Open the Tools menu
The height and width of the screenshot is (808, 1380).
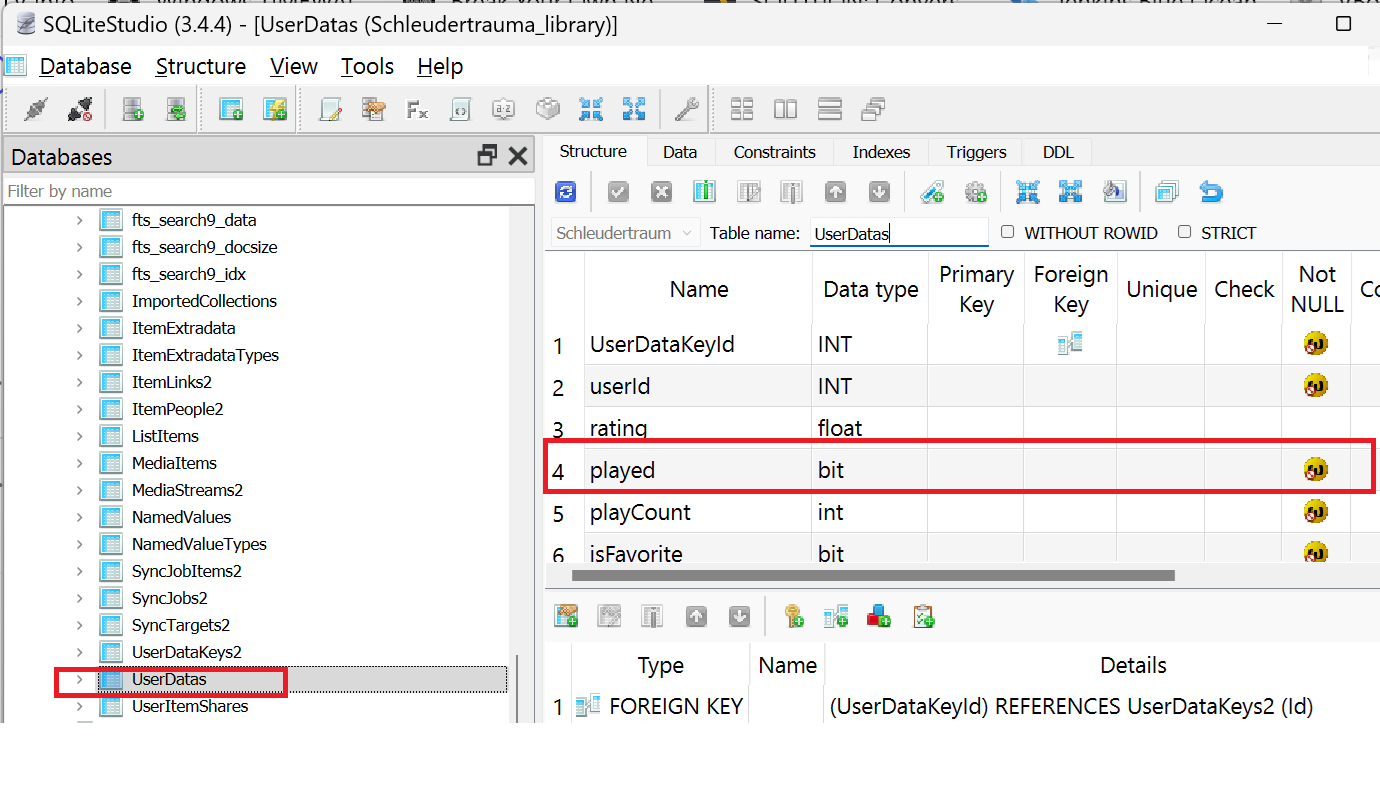367,66
